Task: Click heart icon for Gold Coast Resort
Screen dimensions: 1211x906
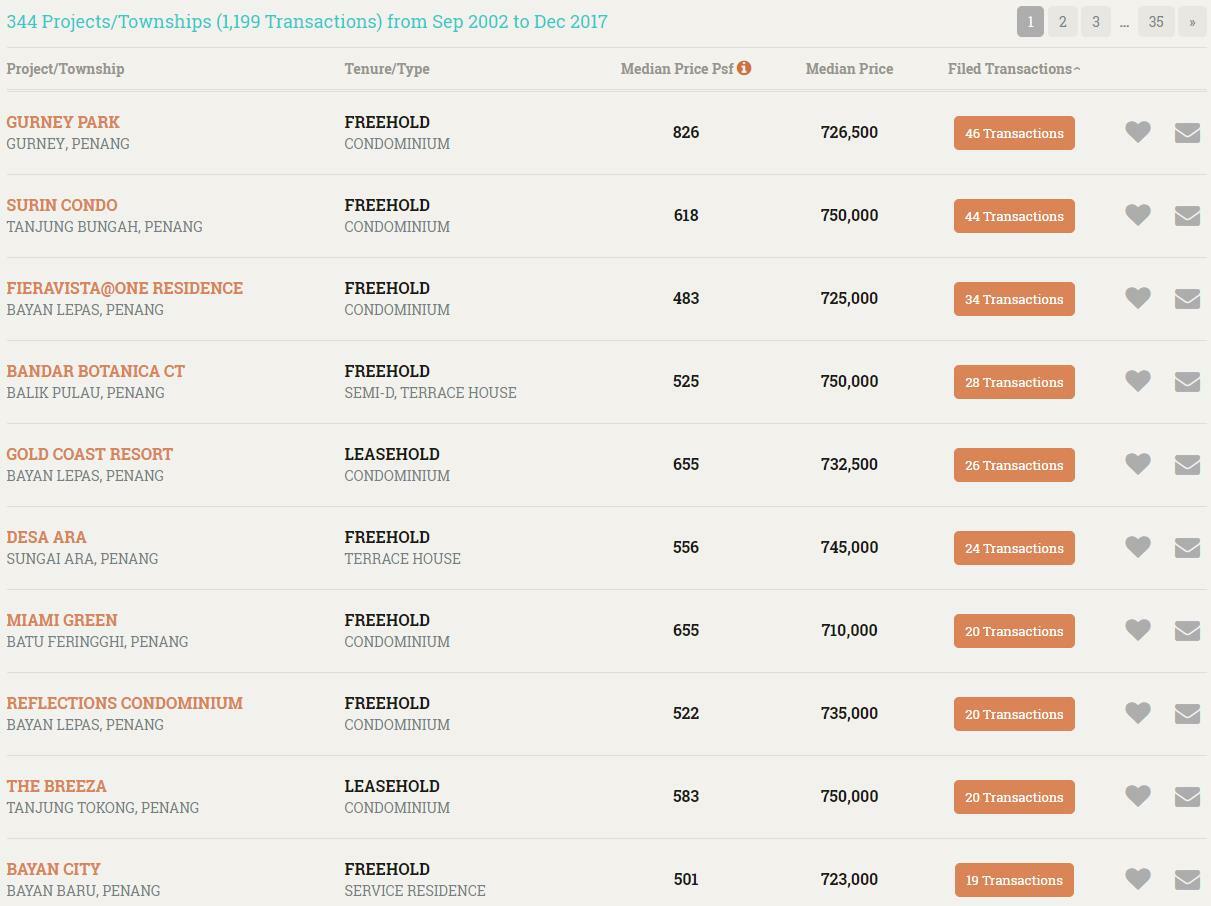Action: pyautogui.click(x=1138, y=464)
